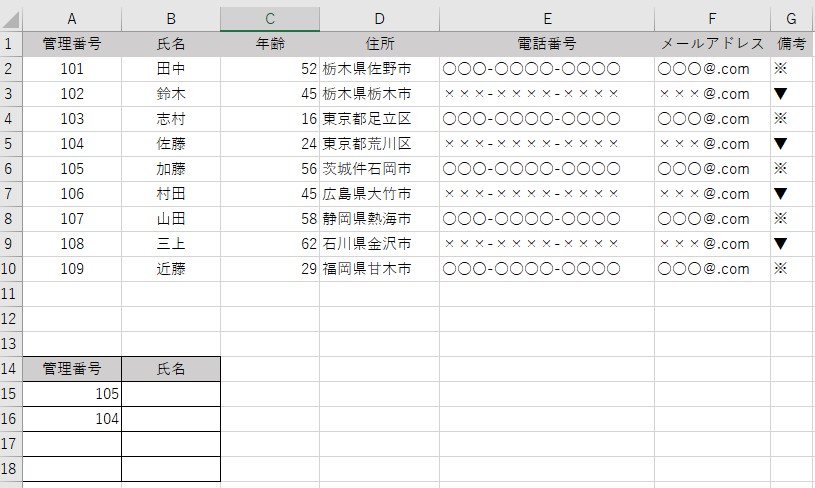This screenshot has height=488, width=815.
Task: Select row 14 header
Action: (x=11, y=369)
